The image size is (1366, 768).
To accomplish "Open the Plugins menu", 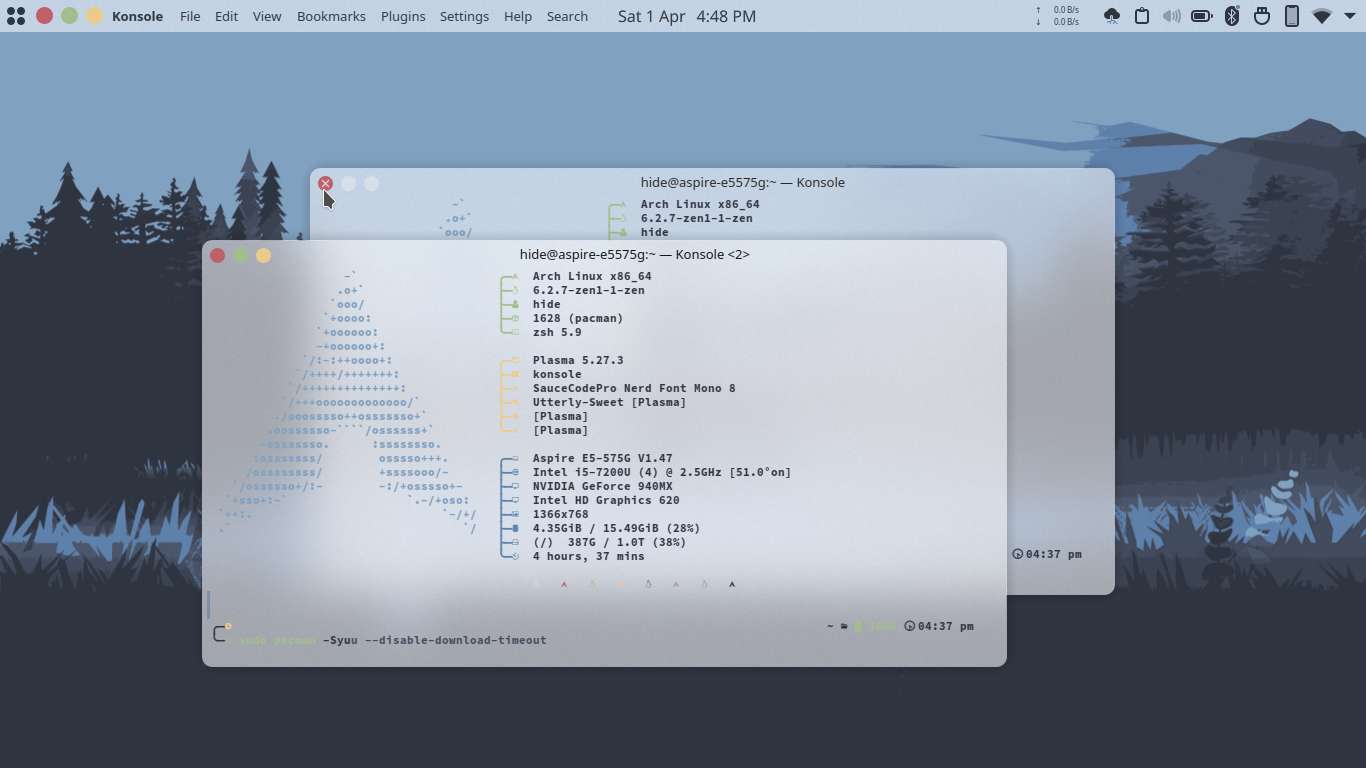I will (403, 16).
